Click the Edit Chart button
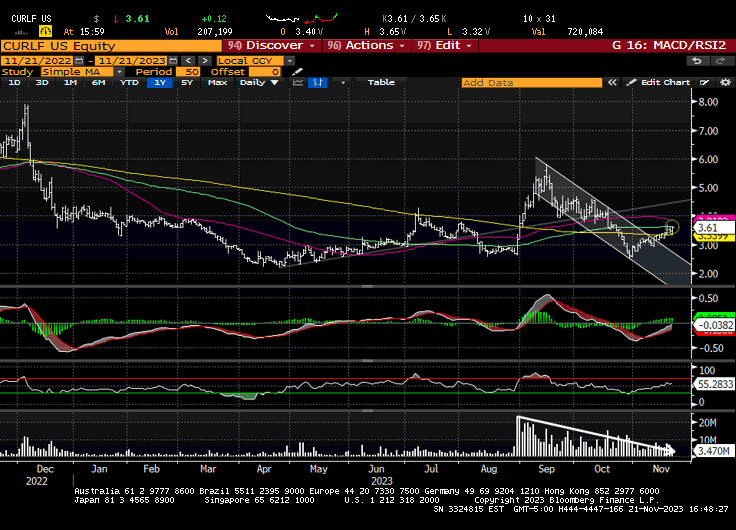This screenshot has width=736, height=530. coord(659,83)
